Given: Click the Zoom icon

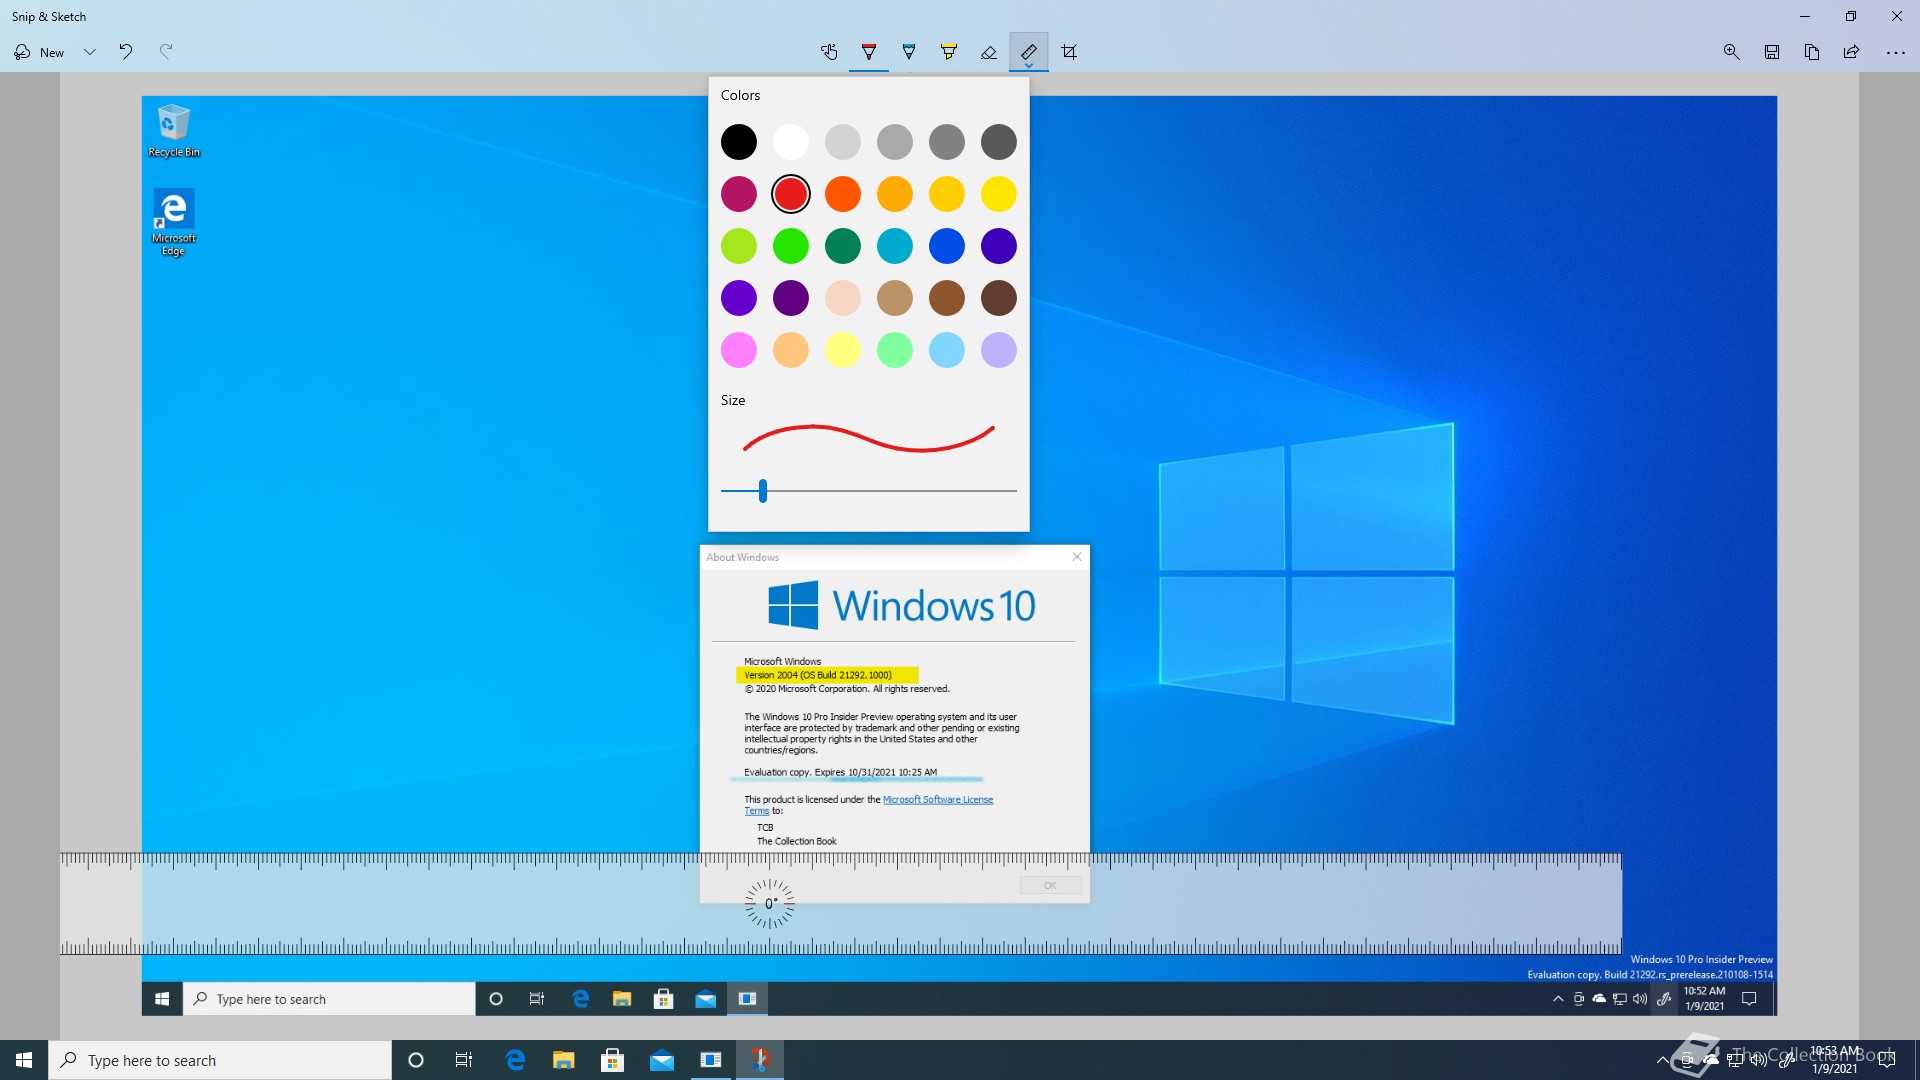Looking at the screenshot, I should point(1732,52).
